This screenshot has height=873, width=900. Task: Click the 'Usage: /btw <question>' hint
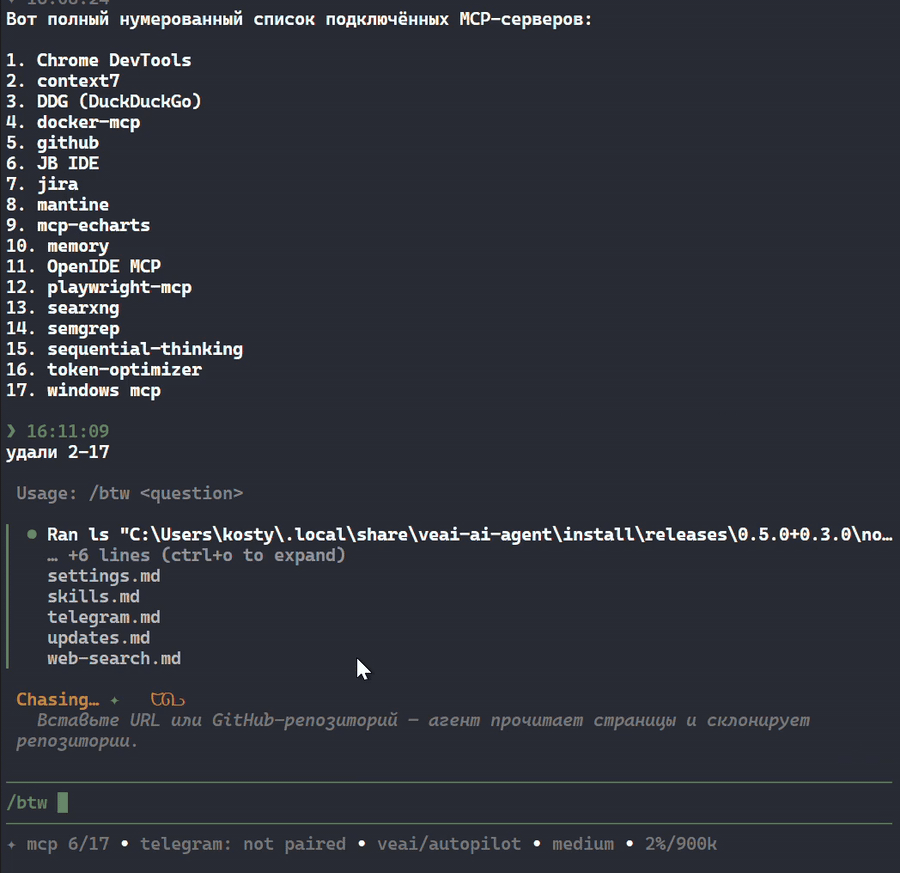(x=130, y=494)
